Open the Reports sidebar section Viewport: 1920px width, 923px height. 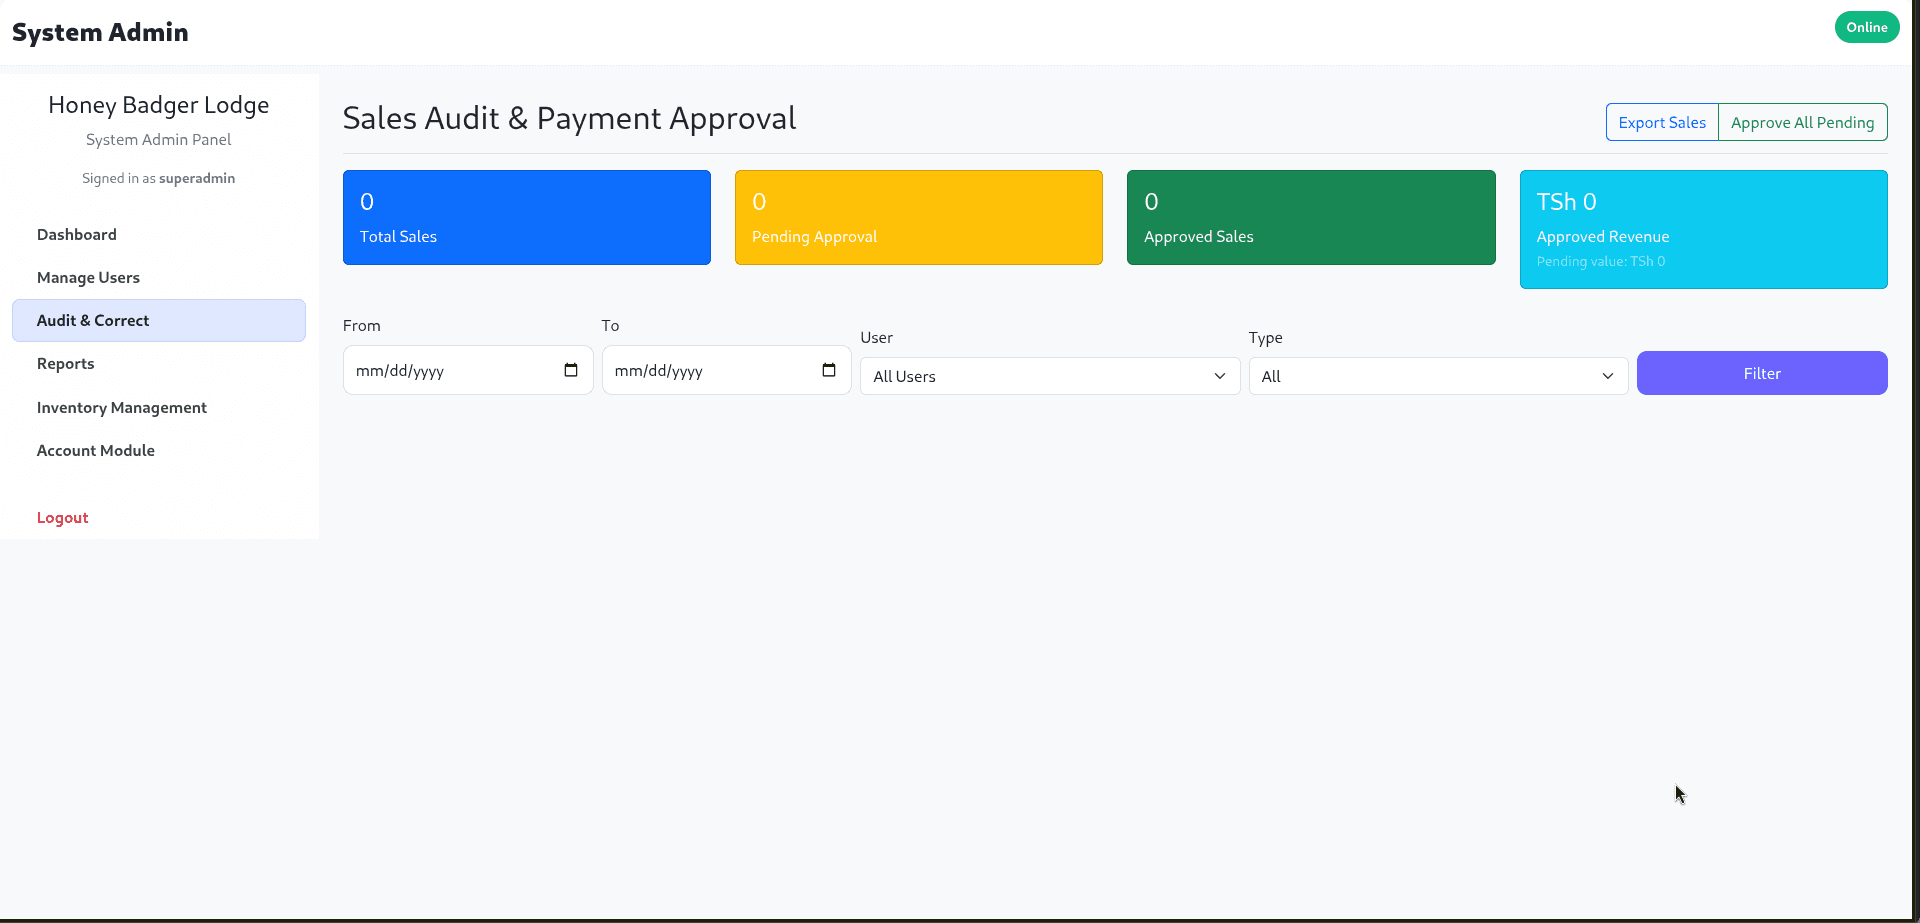coord(66,363)
